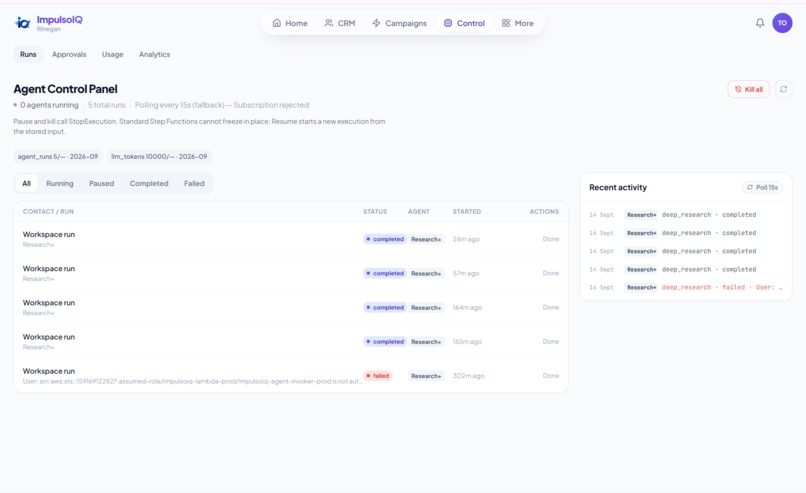This screenshot has width=806, height=493.
Task: Click the failed status badge
Action: (x=378, y=376)
